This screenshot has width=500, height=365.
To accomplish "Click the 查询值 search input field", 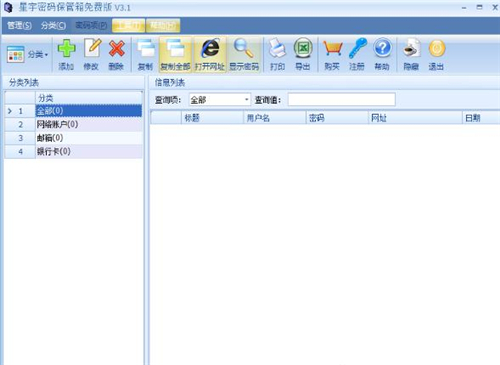I will (342, 99).
